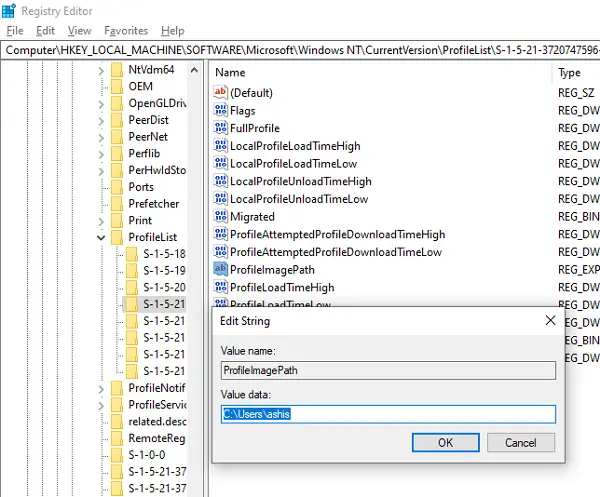Open the View menu

tap(80, 31)
